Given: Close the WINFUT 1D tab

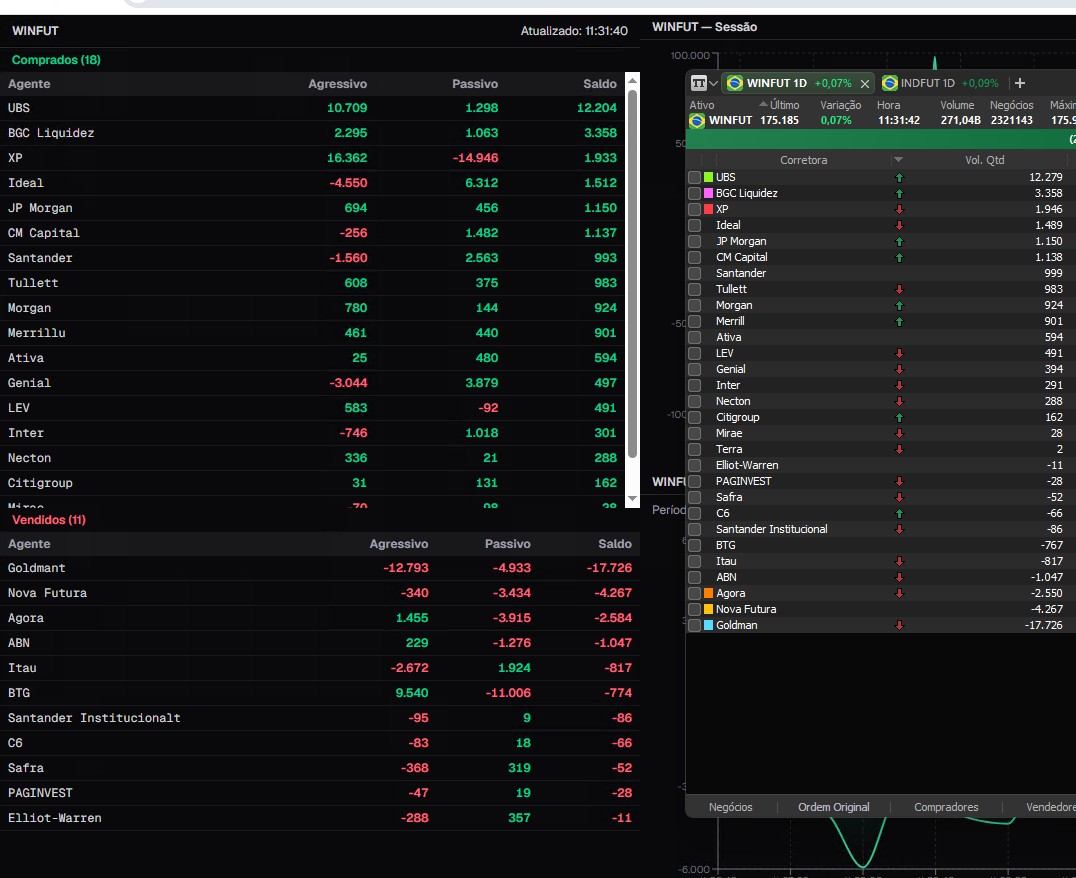Looking at the screenshot, I should tap(865, 84).
